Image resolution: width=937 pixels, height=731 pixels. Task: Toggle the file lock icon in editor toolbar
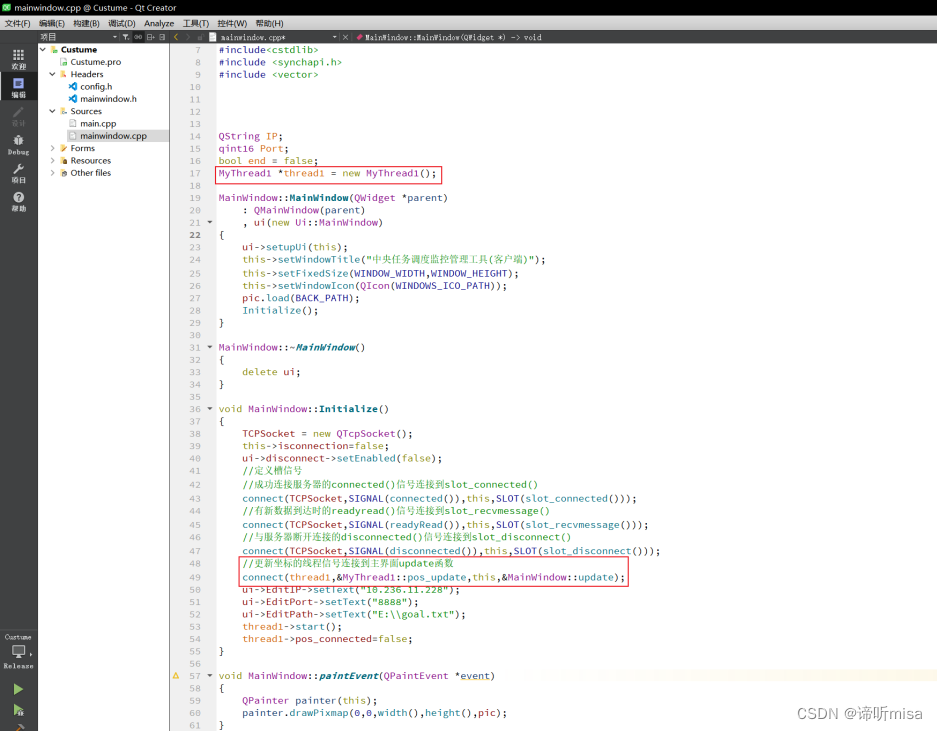point(201,36)
